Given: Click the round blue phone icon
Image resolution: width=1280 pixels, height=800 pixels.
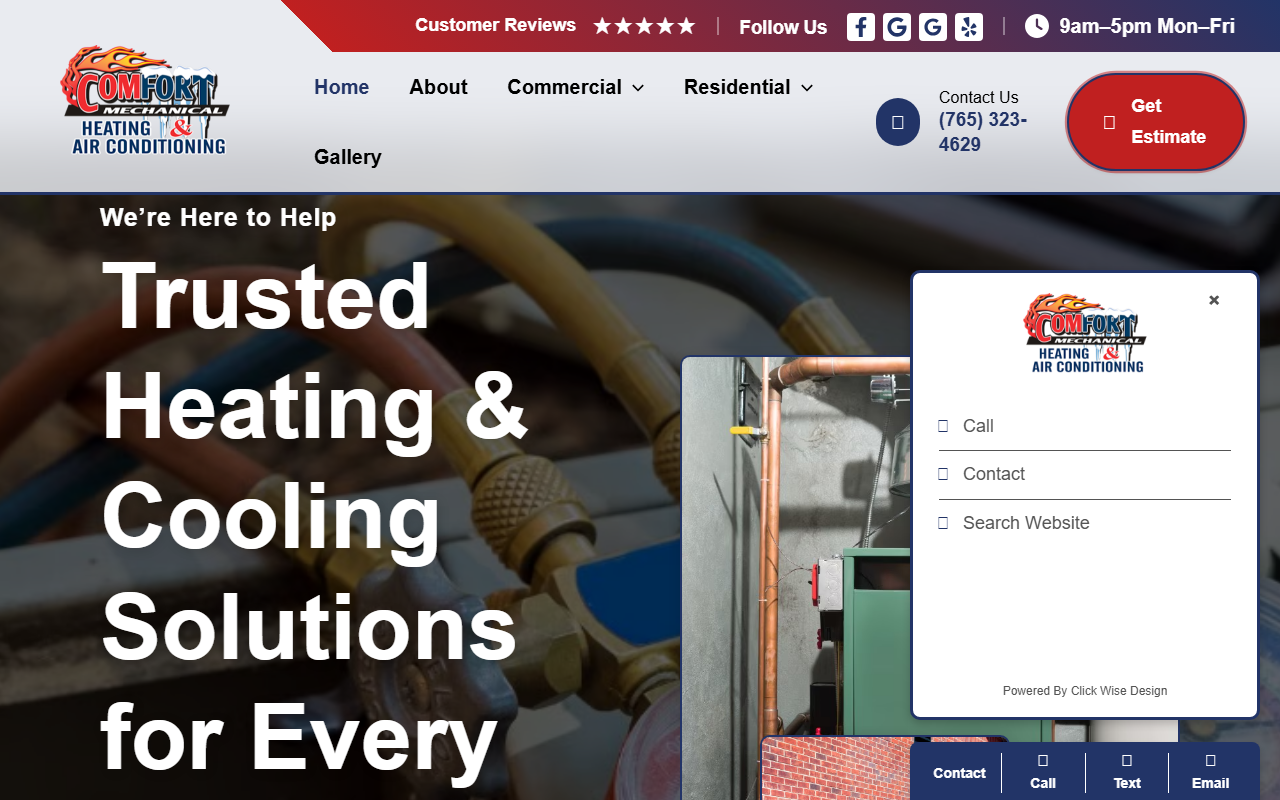Looking at the screenshot, I should (898, 122).
